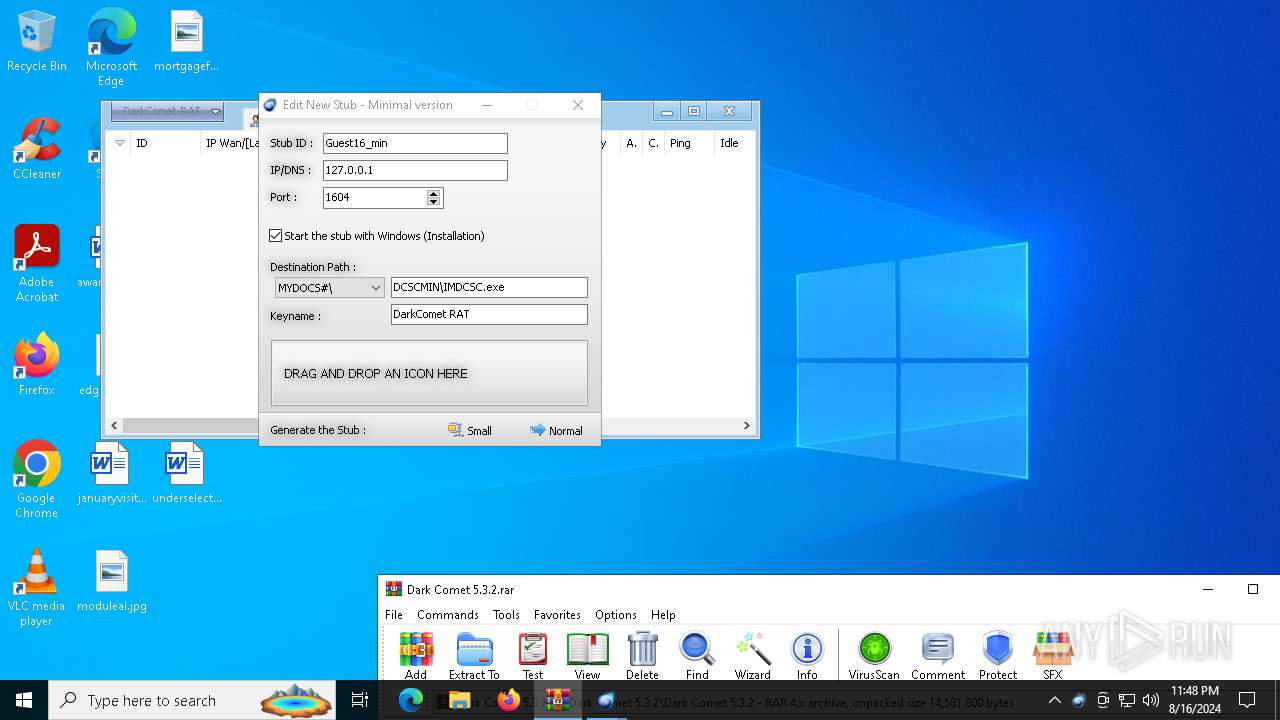Click Edge icon in the taskbar
This screenshot has height=720, width=1280.
tap(411, 700)
